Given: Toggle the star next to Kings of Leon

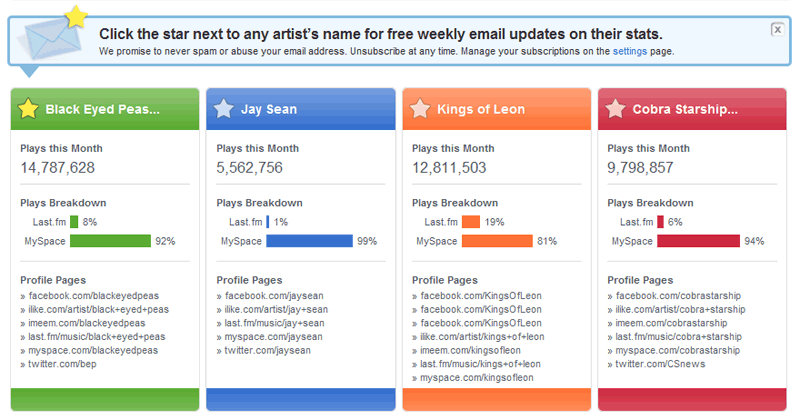Looking at the screenshot, I should coord(420,109).
